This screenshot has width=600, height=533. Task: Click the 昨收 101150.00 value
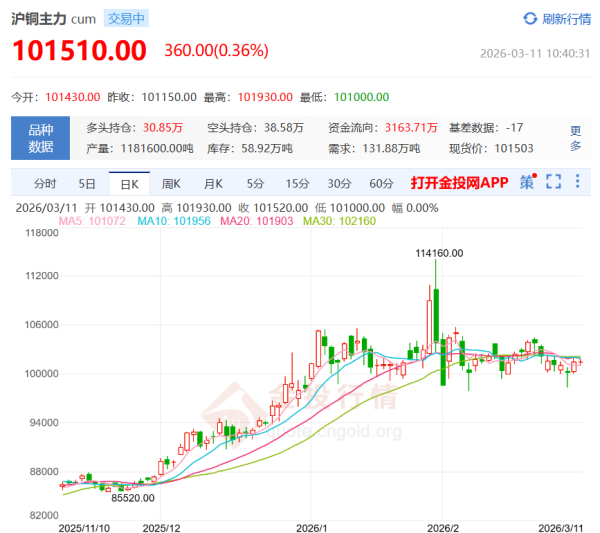coord(169,97)
